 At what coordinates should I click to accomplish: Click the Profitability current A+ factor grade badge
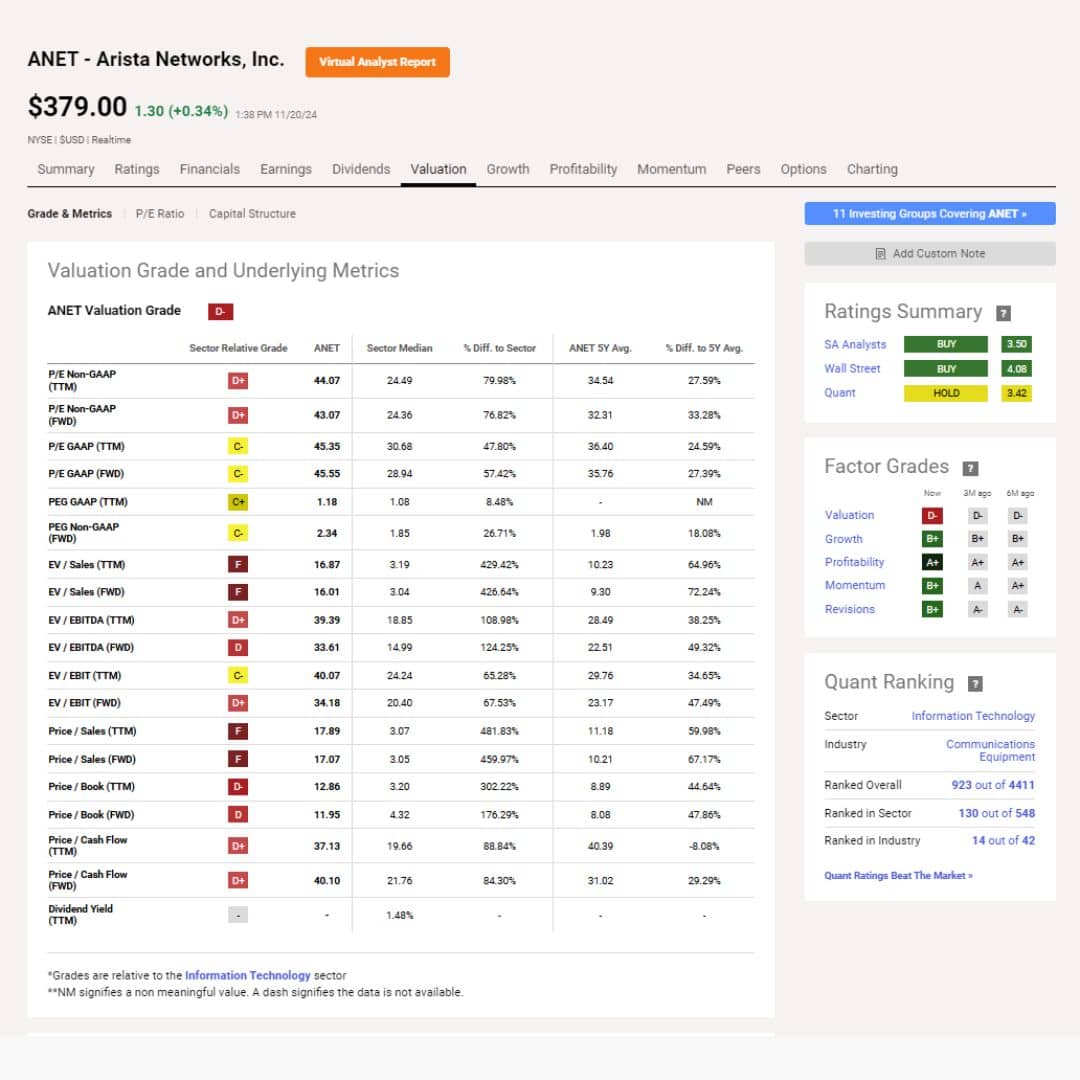coord(932,562)
